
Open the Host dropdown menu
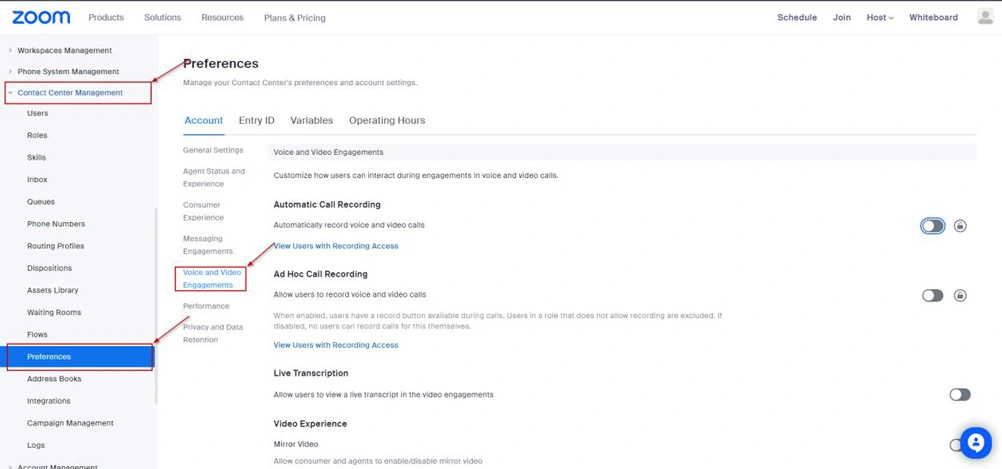(x=879, y=18)
